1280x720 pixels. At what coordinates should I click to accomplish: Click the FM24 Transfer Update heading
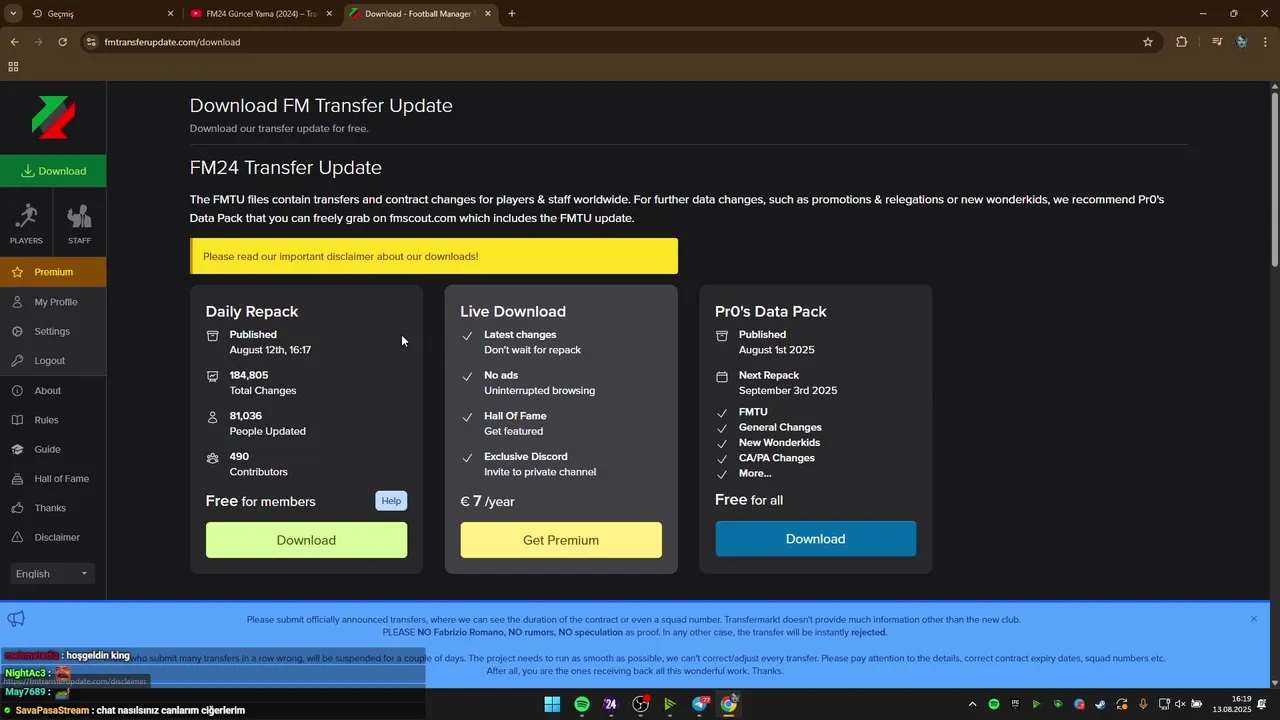pos(286,167)
